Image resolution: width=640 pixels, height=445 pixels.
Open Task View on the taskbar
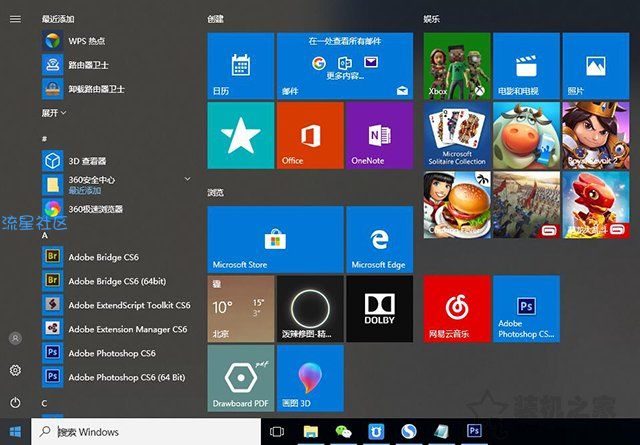coord(277,432)
